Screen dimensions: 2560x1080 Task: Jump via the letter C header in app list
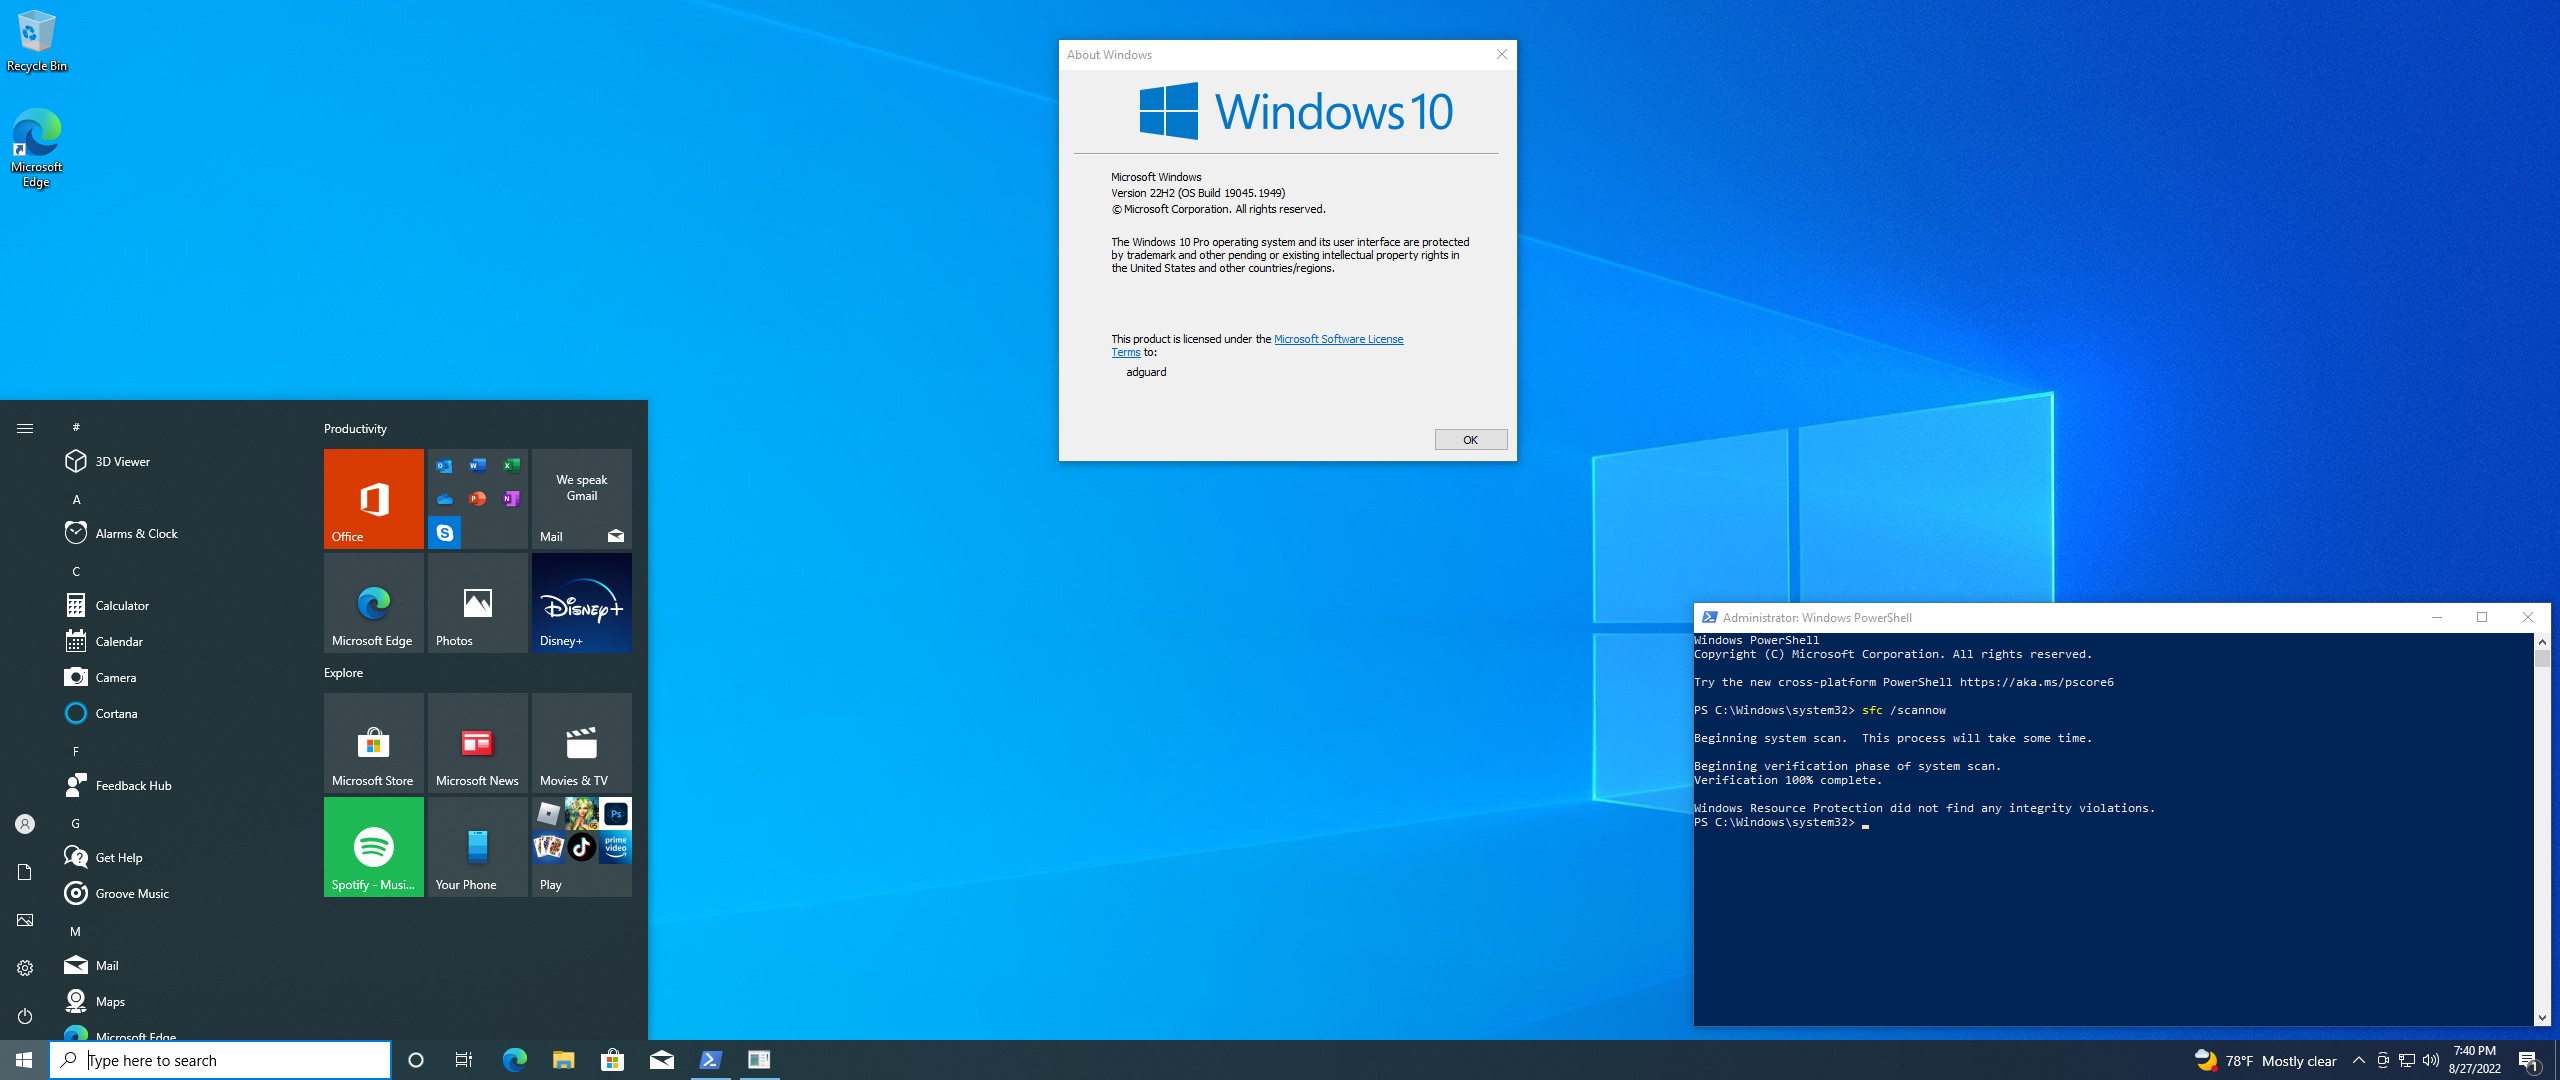[x=76, y=571]
